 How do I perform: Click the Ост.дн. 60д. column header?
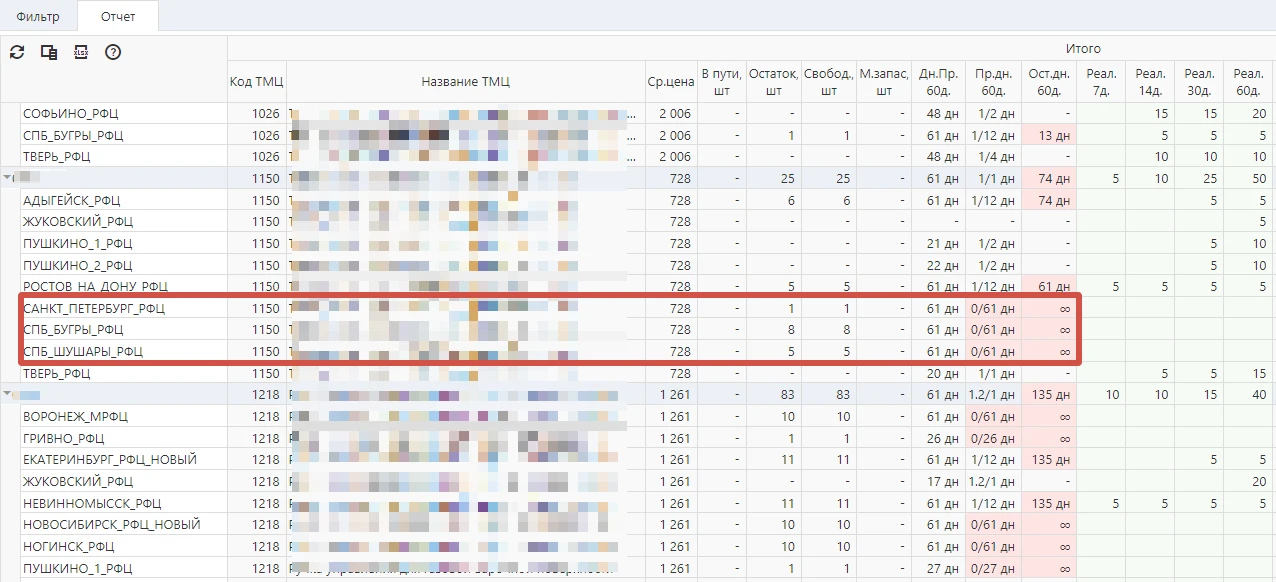point(1049,82)
